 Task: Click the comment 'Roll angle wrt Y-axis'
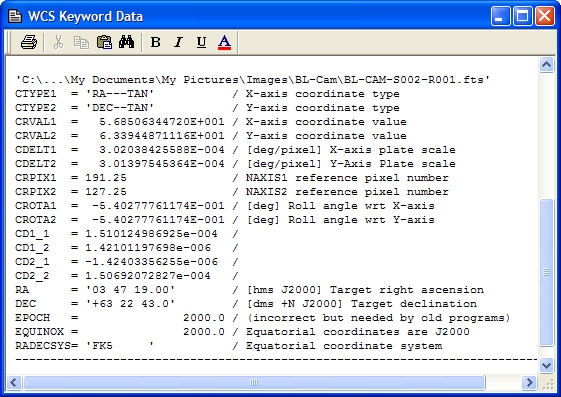click(361, 220)
